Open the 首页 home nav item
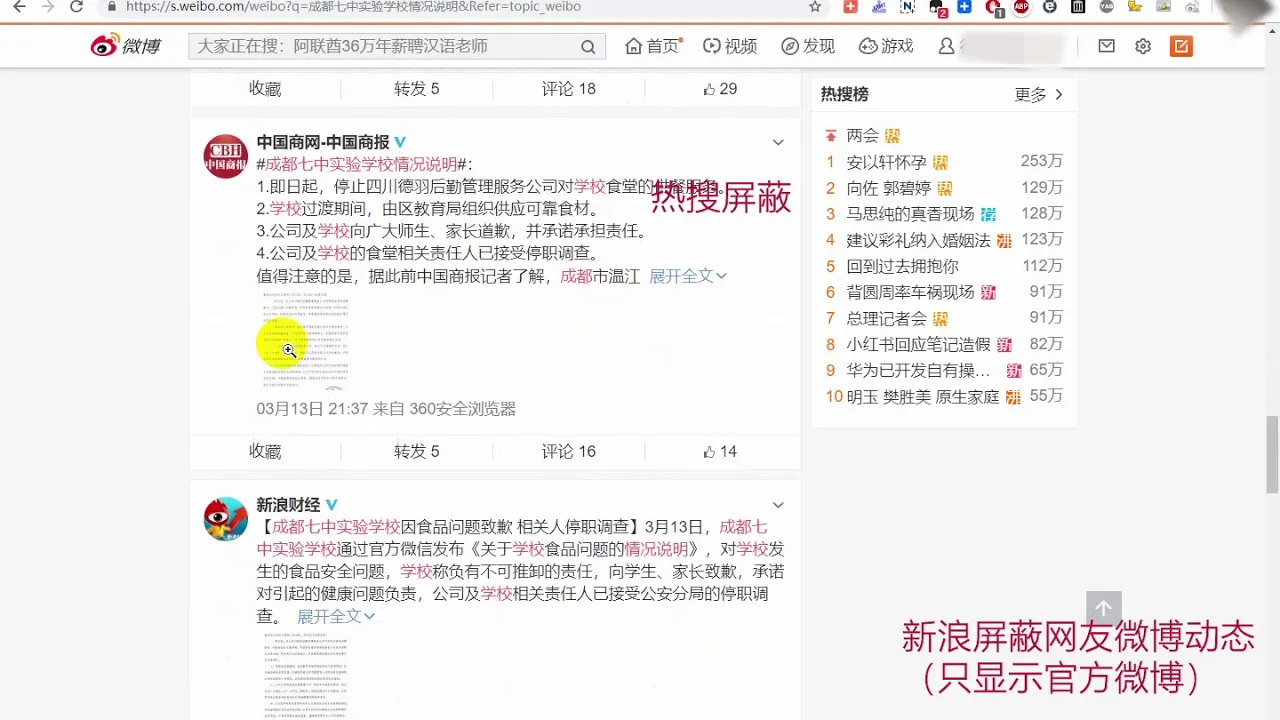Viewport: 1280px width, 720px height. [652, 46]
